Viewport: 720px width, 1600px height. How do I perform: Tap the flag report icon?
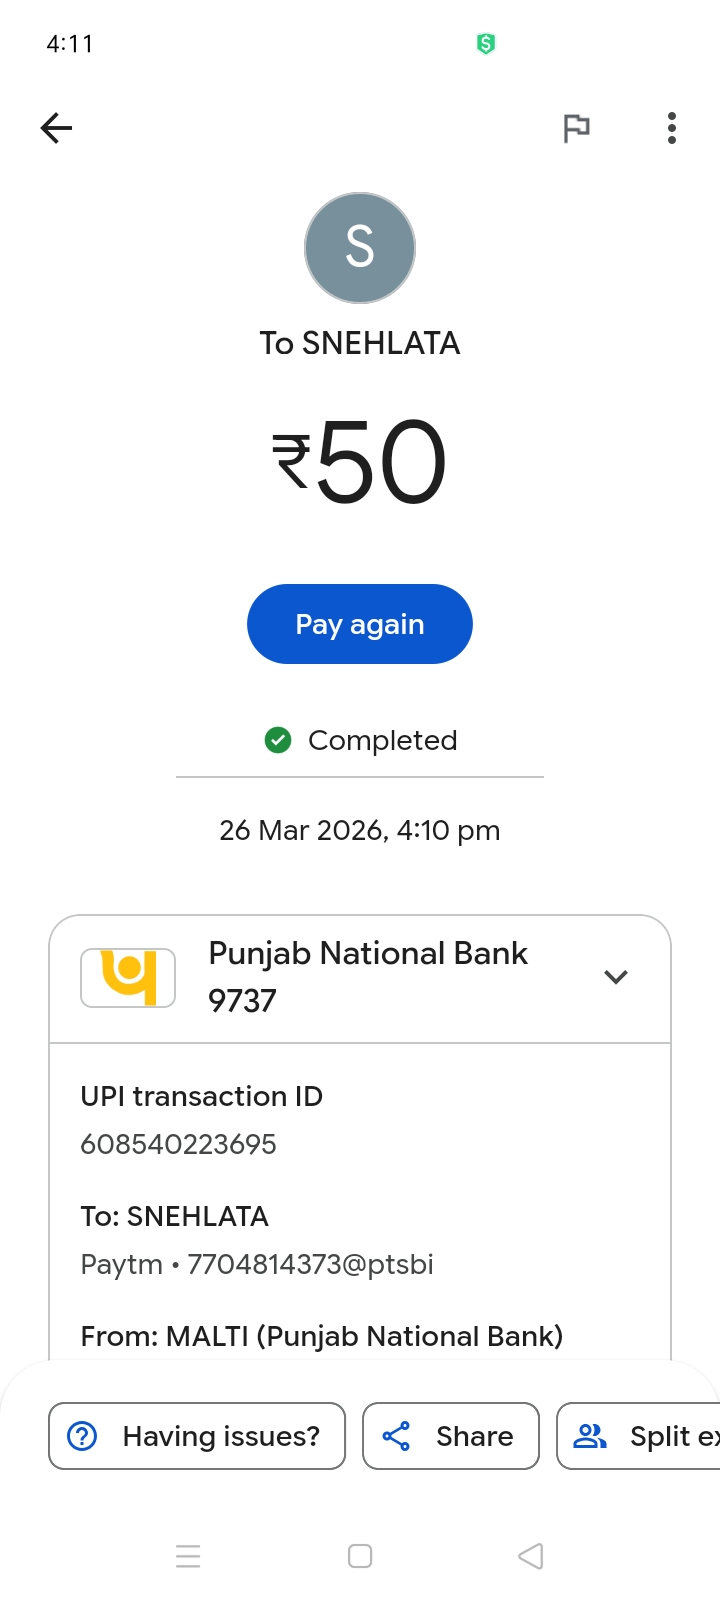click(x=576, y=128)
